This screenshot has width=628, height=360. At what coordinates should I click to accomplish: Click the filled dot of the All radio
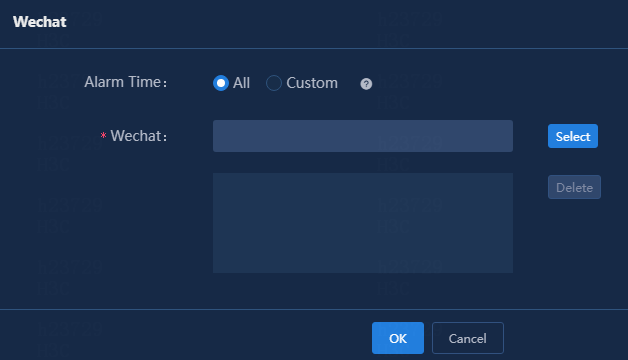(x=221, y=83)
